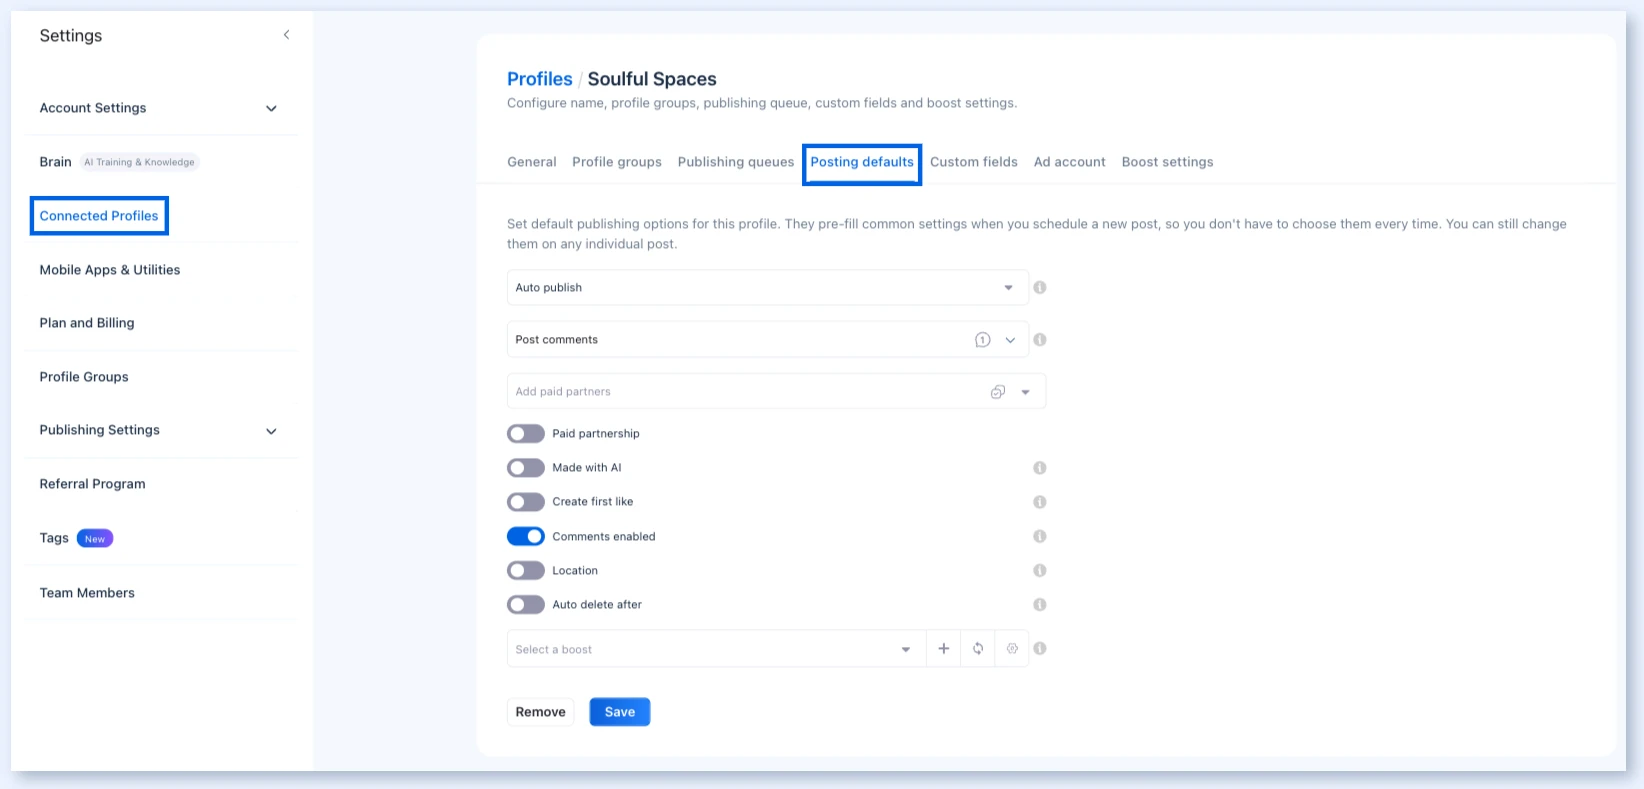This screenshot has height=789, width=1644.
Task: Open the Select a boost dropdown
Action: tap(717, 649)
